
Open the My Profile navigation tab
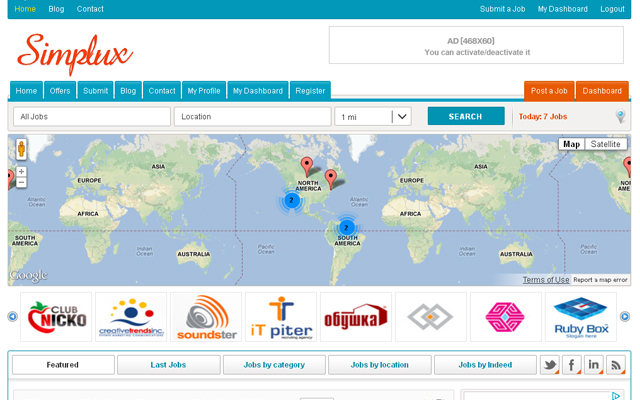204,91
